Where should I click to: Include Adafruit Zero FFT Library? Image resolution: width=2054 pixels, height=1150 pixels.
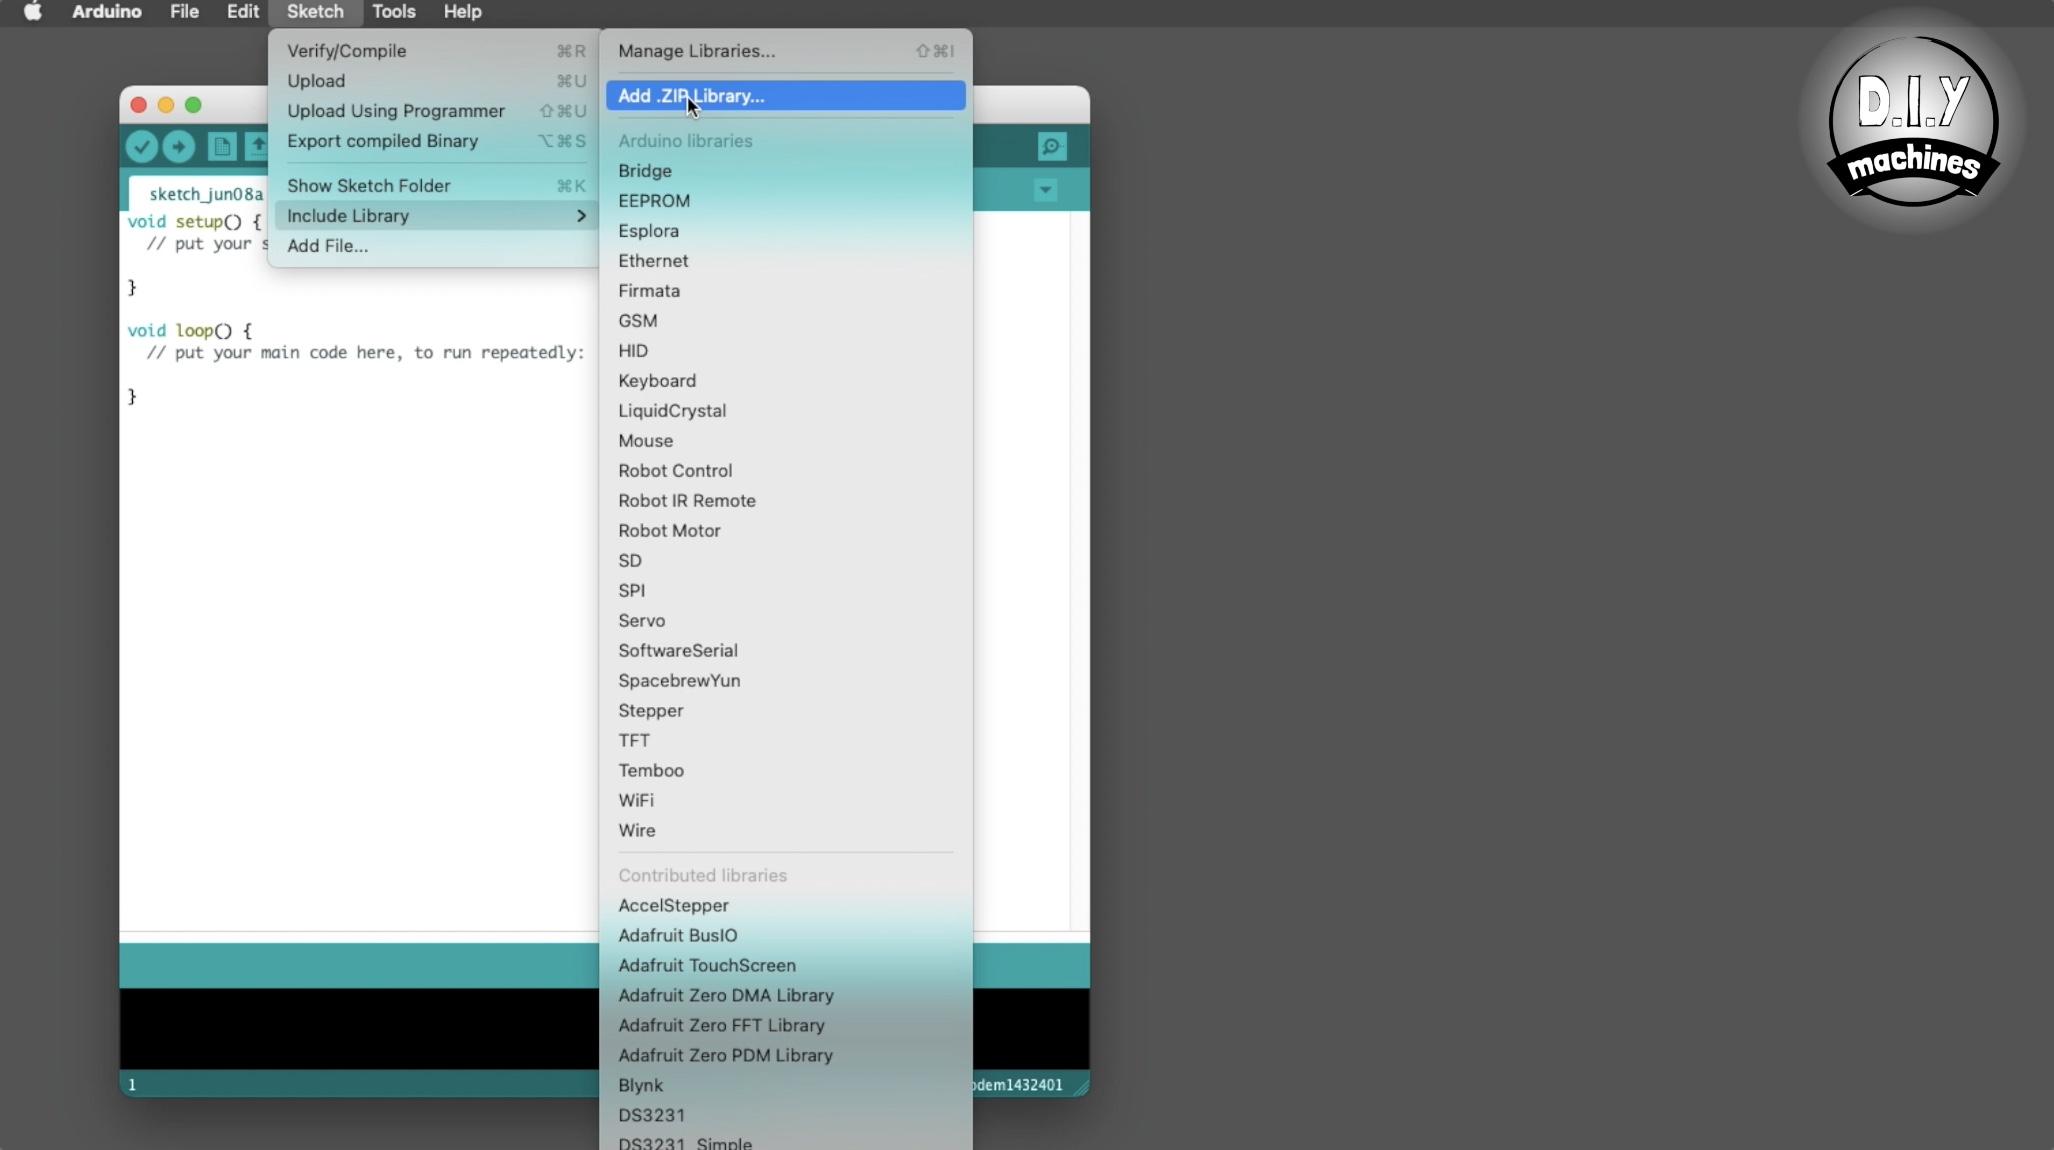tap(785, 1026)
